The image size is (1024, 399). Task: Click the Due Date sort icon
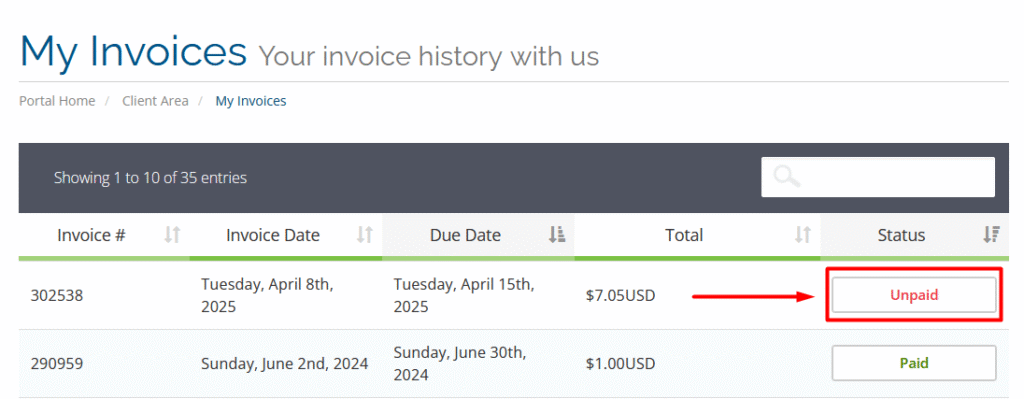(556, 235)
